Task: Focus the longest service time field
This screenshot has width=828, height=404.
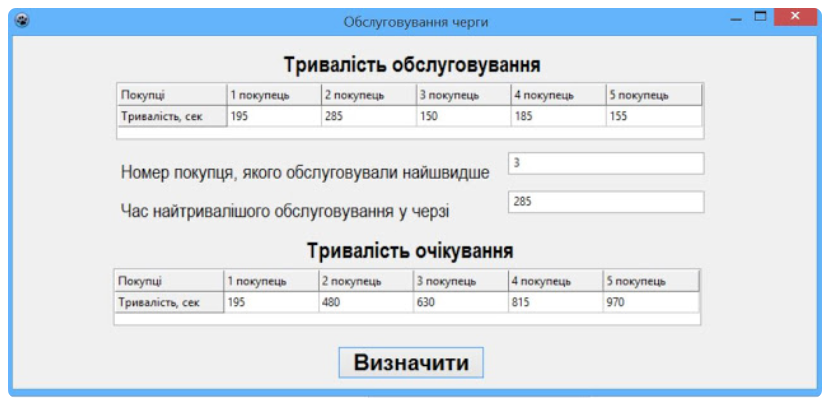Action: point(606,202)
